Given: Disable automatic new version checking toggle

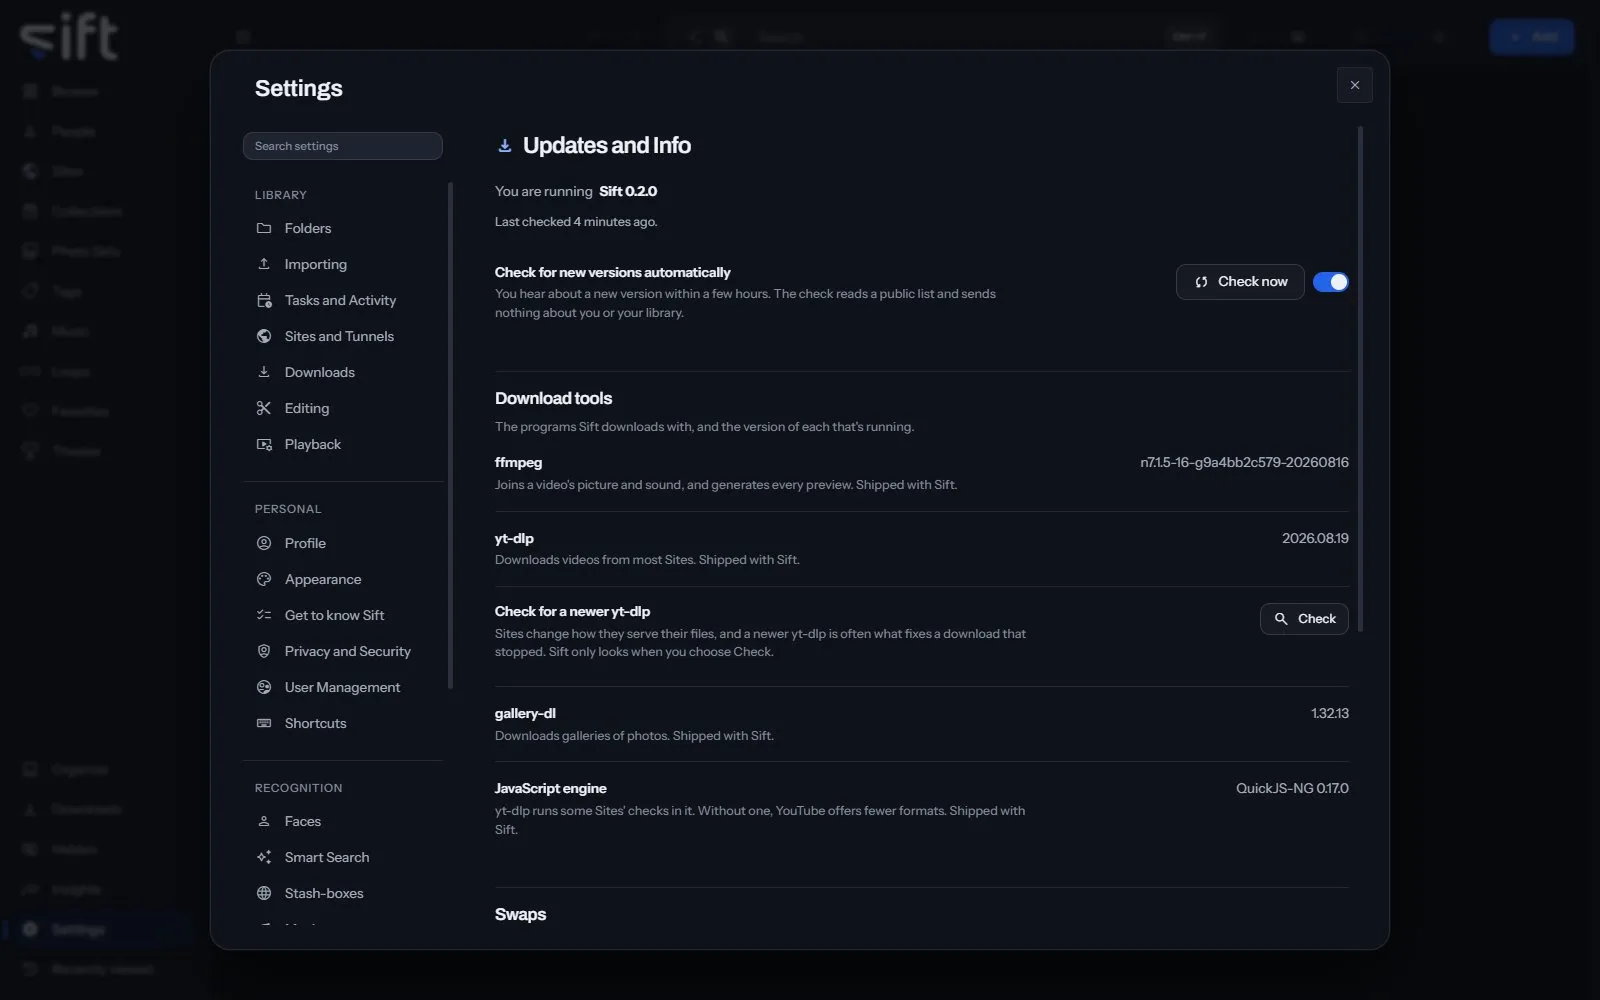Looking at the screenshot, I should 1330,282.
